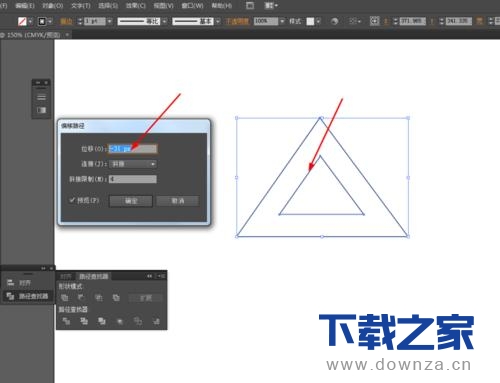
Task: Click the orange opacity label (不透明度)
Action: coord(237,22)
